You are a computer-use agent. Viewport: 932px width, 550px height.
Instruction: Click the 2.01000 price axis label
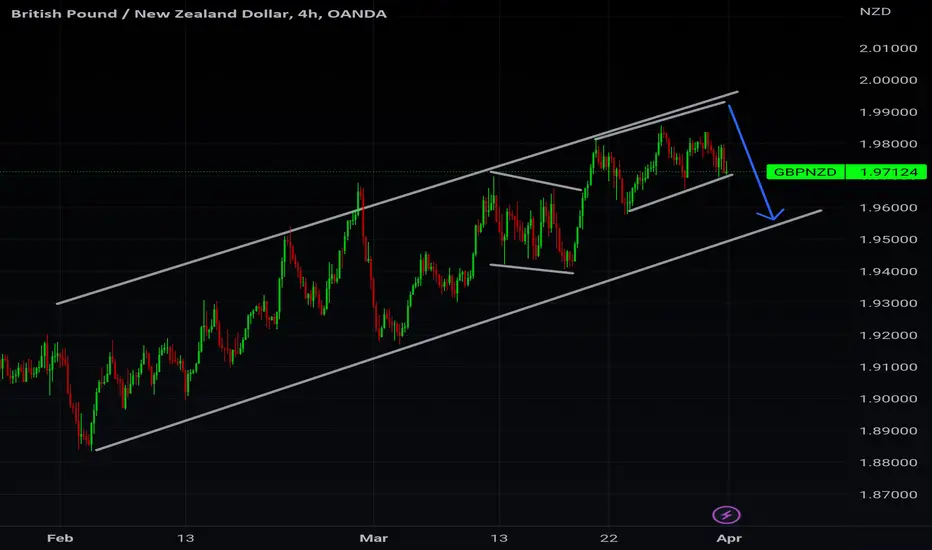tap(888, 49)
